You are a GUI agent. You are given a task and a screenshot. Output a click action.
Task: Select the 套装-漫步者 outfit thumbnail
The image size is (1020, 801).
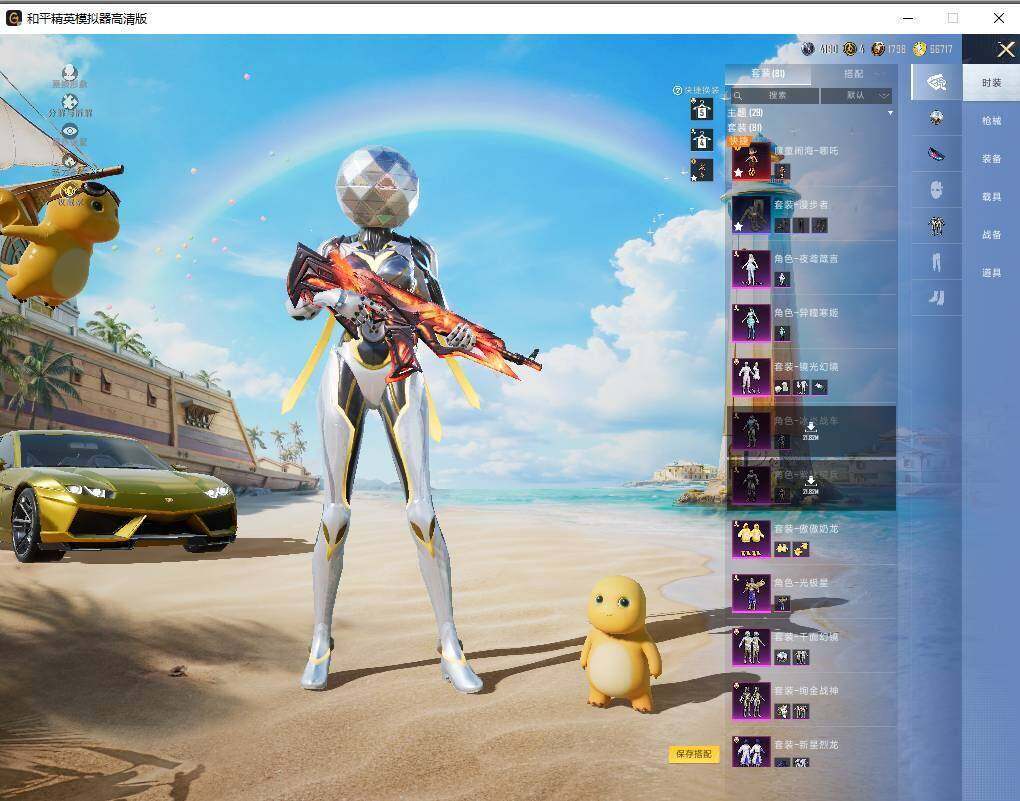point(751,215)
